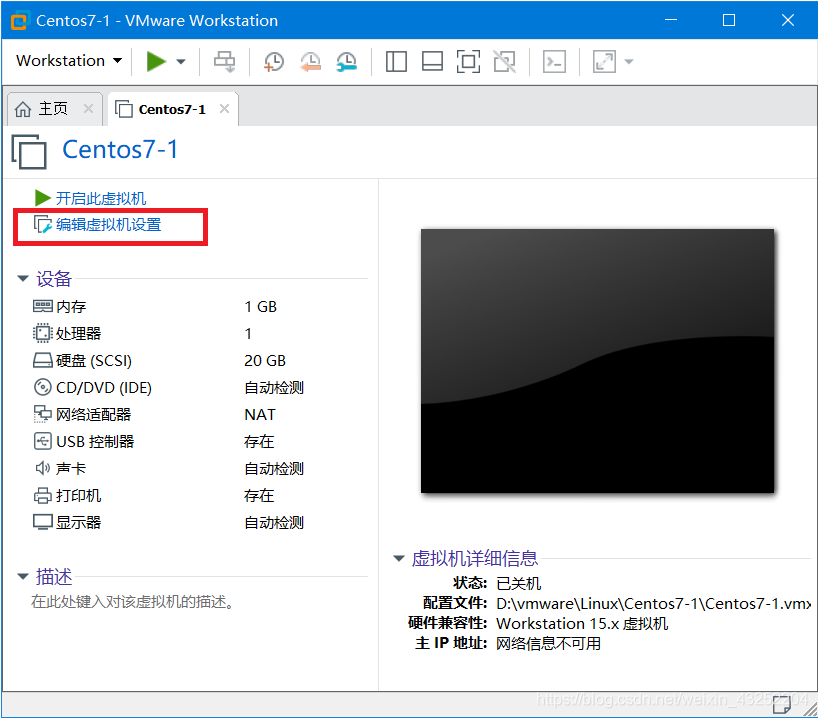
Task: Click the display monitor icon
Action: (42, 522)
